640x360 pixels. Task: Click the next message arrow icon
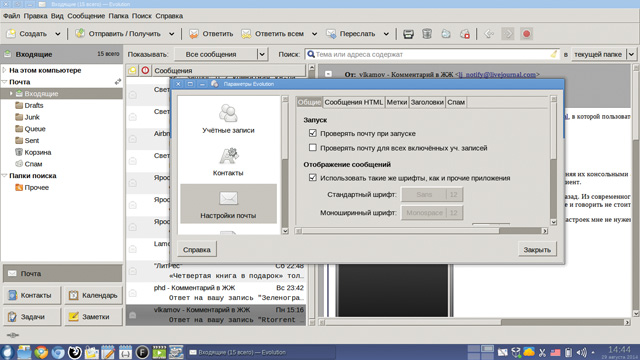click(508, 34)
